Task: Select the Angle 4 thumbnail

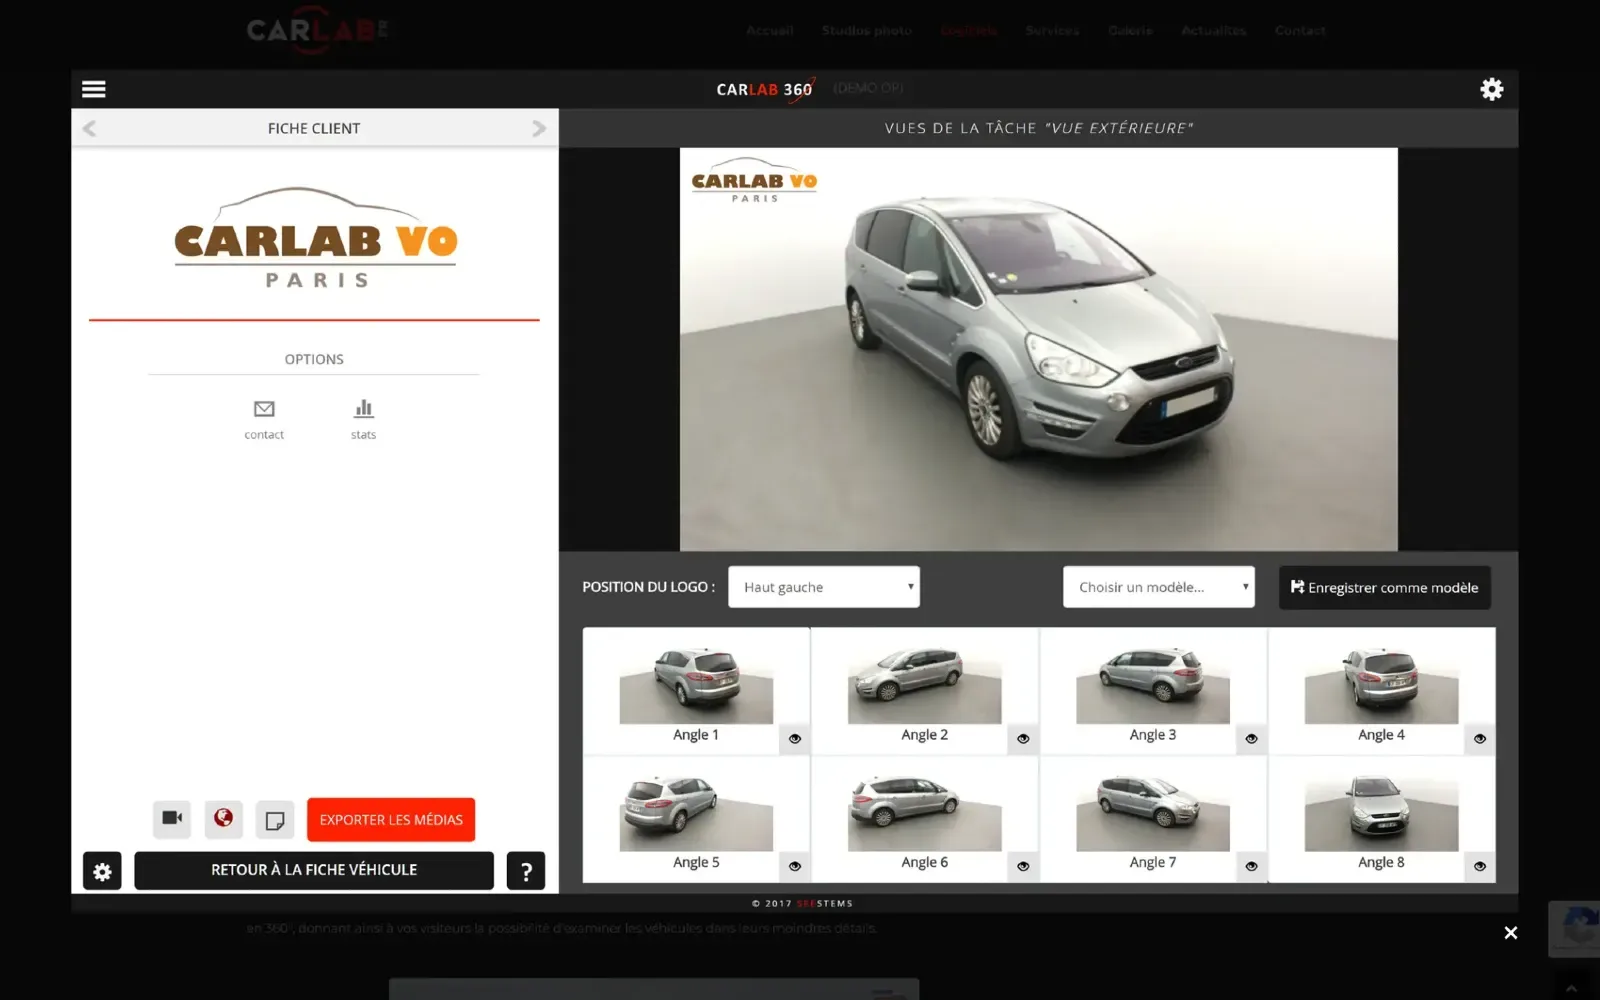Action: point(1381,685)
